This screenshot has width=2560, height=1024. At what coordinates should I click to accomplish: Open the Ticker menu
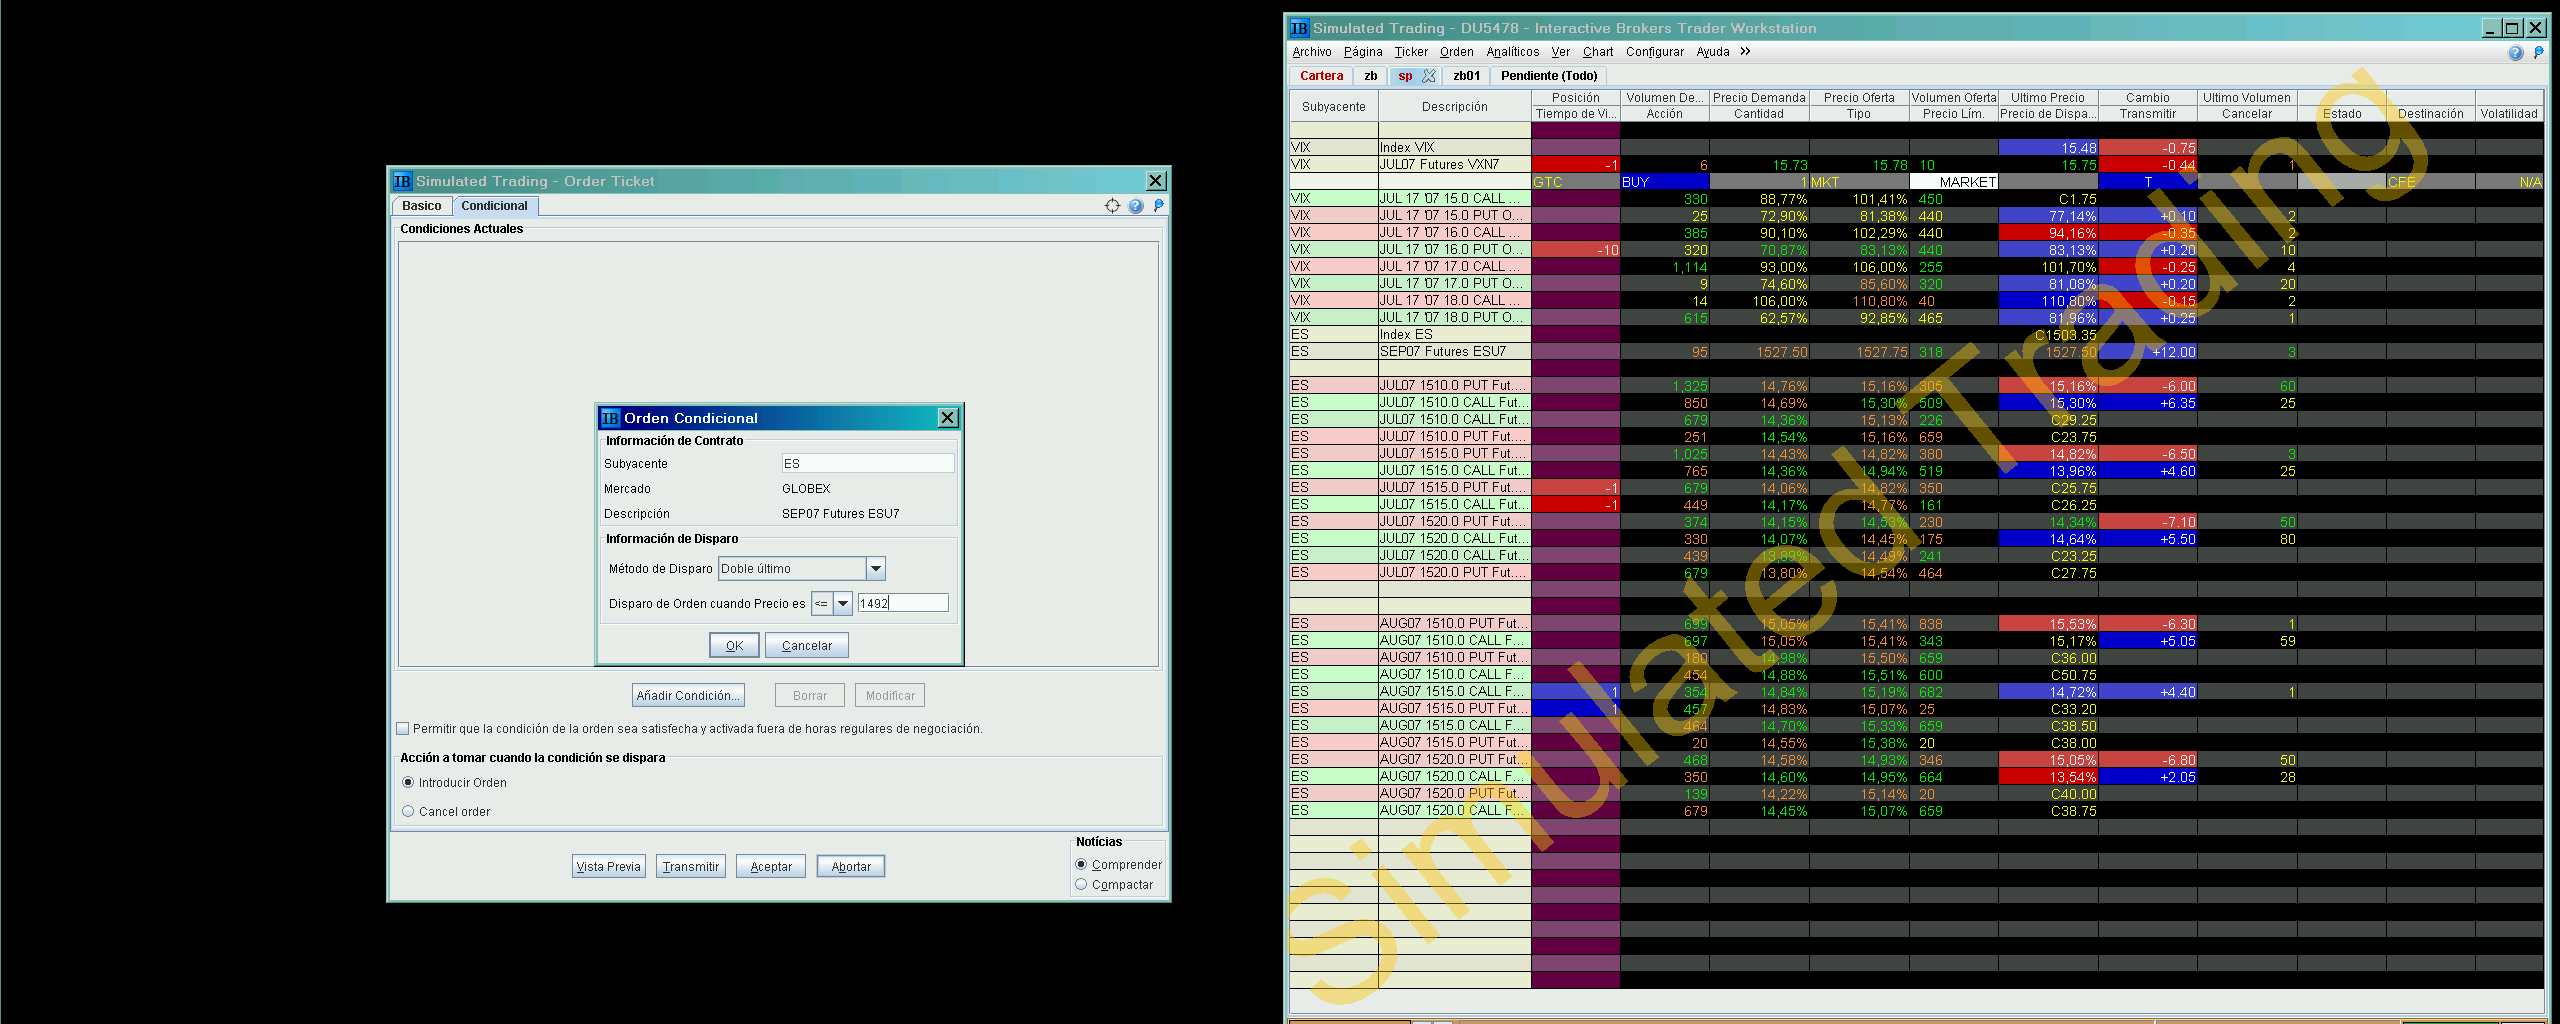(1411, 52)
